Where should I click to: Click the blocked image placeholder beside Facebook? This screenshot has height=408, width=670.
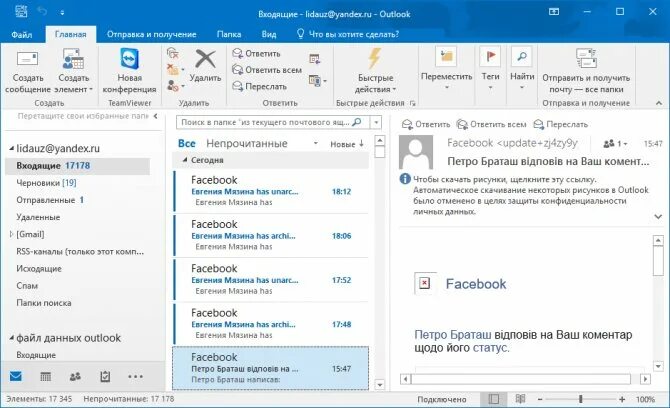[x=425, y=283]
